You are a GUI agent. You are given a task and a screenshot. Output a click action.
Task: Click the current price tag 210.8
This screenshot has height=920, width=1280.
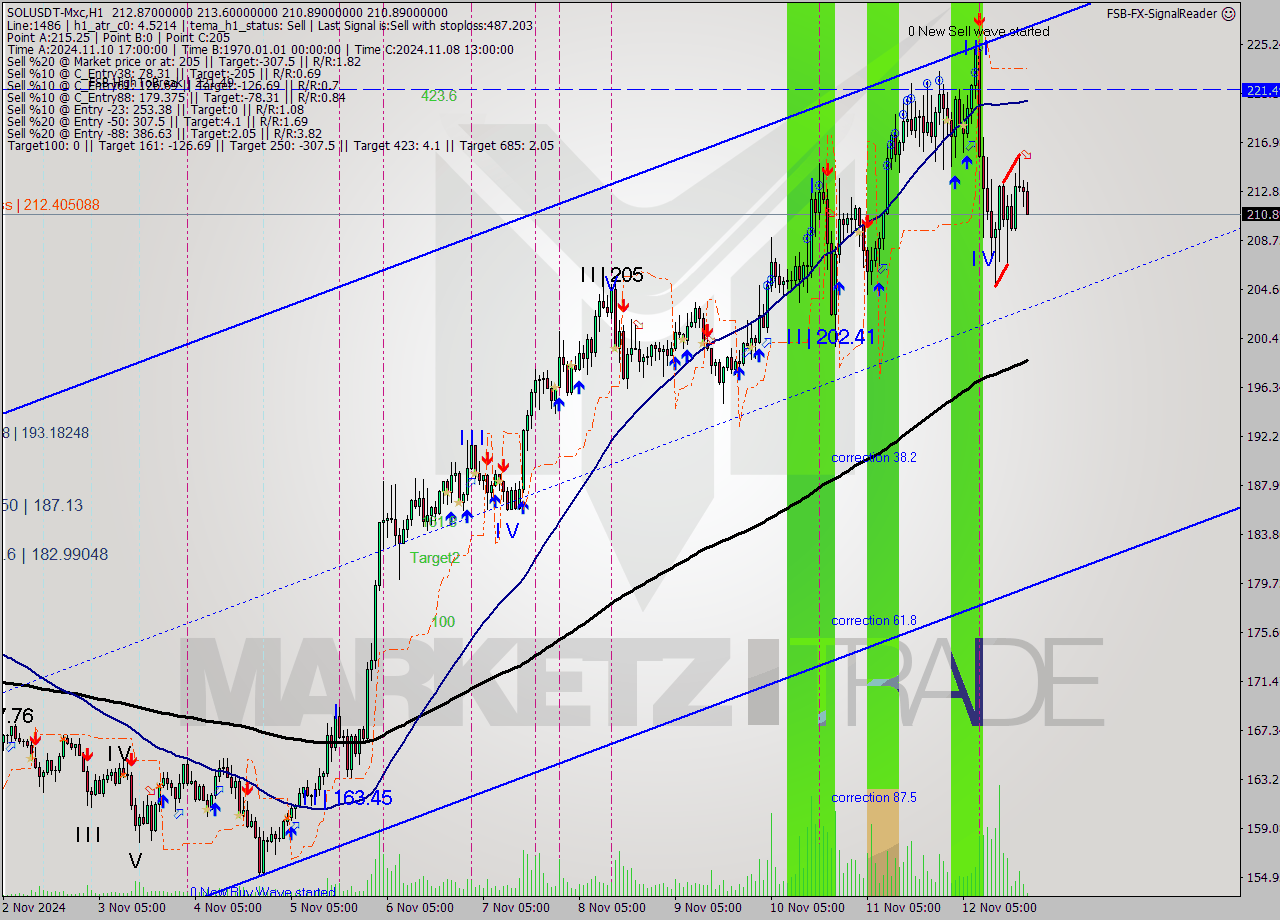click(x=1260, y=214)
